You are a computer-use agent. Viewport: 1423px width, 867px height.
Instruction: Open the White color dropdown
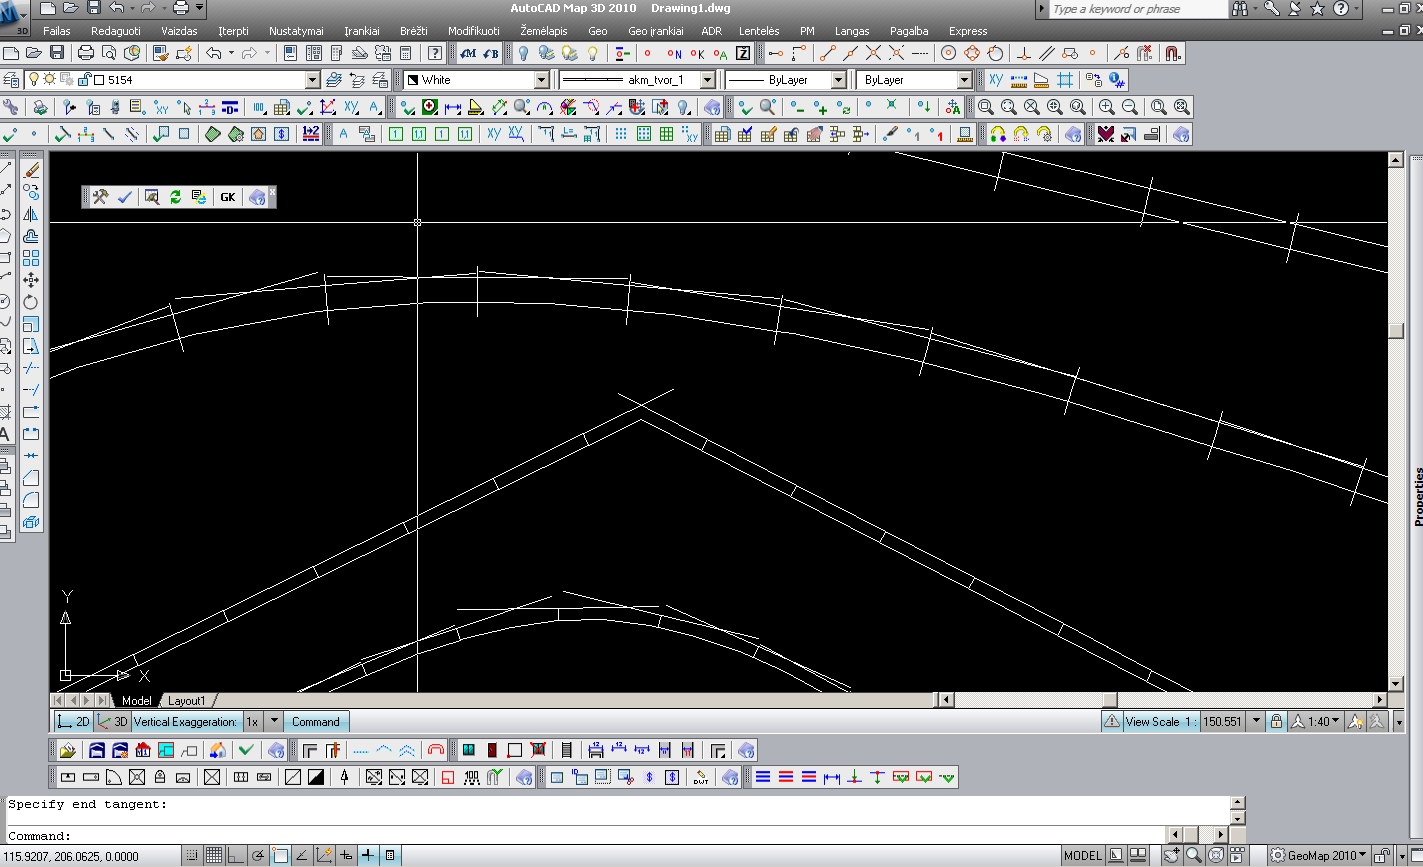click(x=542, y=80)
